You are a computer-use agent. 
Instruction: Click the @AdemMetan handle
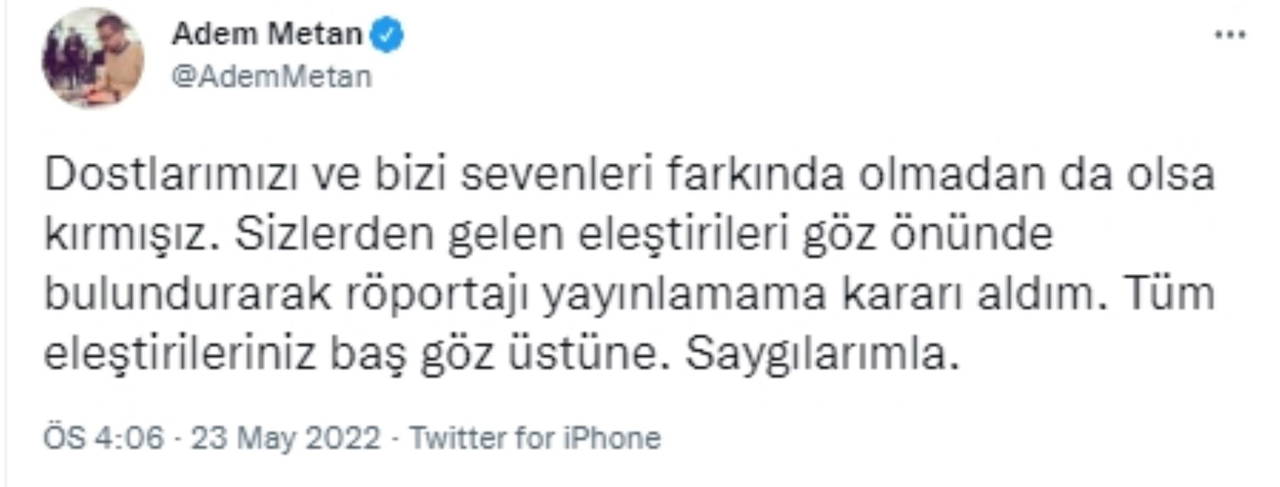[x=271, y=76]
